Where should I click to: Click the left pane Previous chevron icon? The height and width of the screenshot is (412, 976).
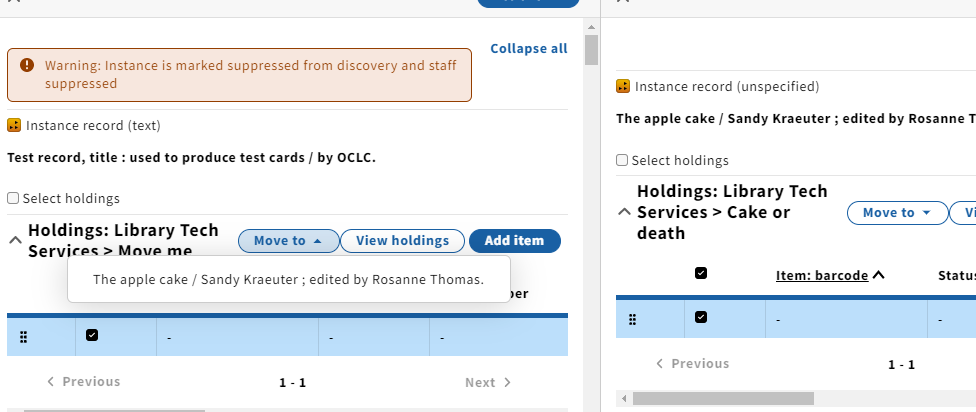click(50, 382)
